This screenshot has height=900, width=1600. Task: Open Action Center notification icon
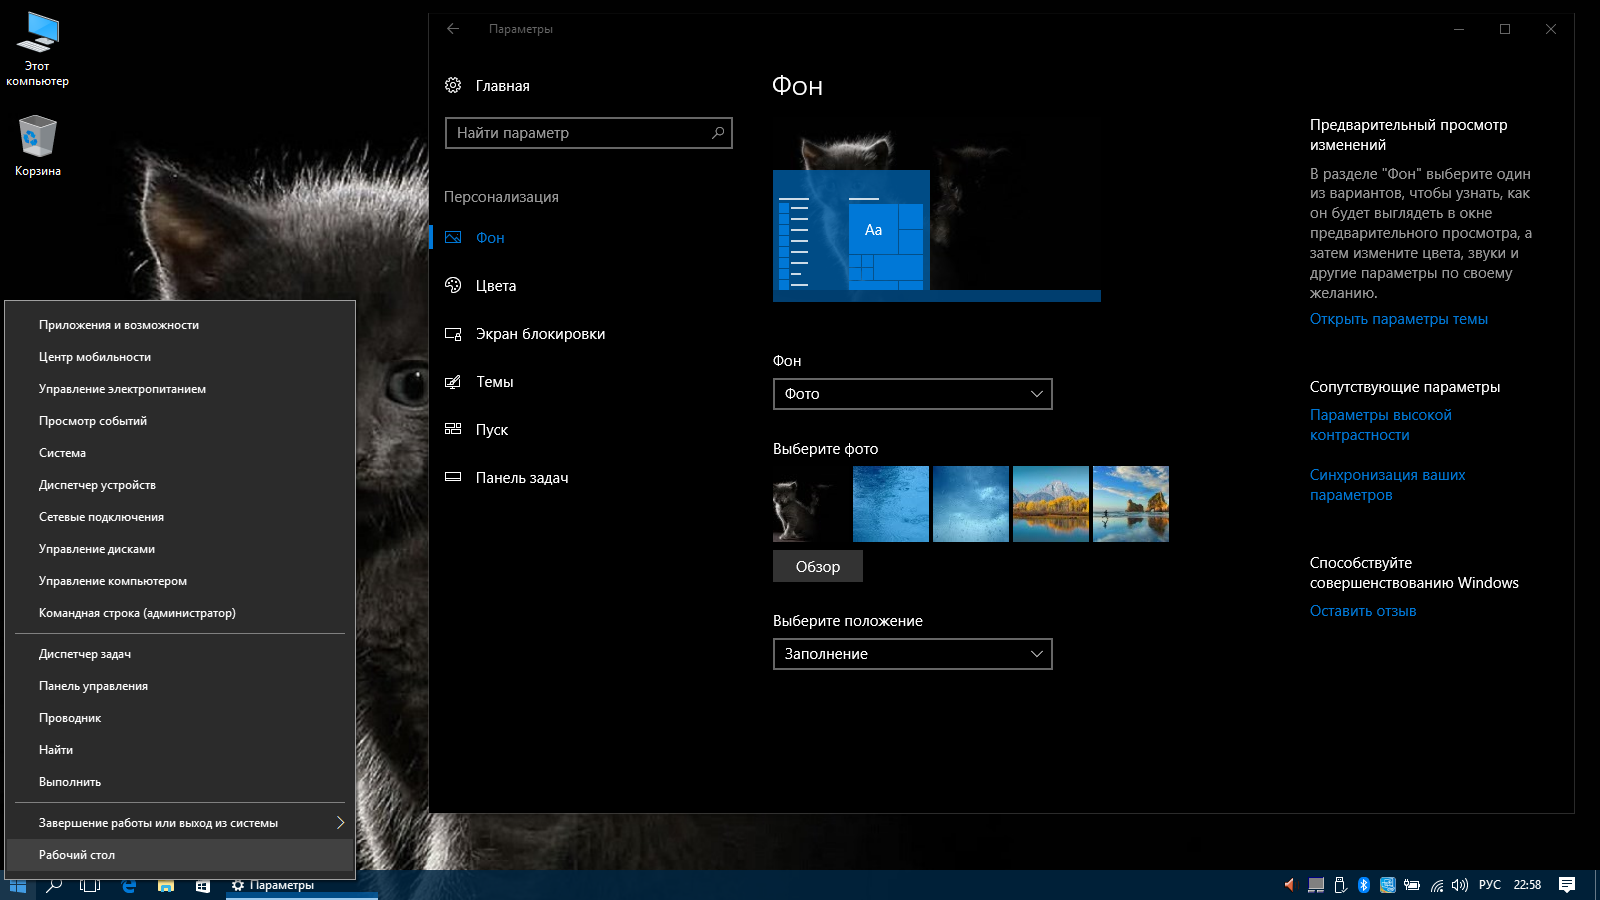[1567, 885]
